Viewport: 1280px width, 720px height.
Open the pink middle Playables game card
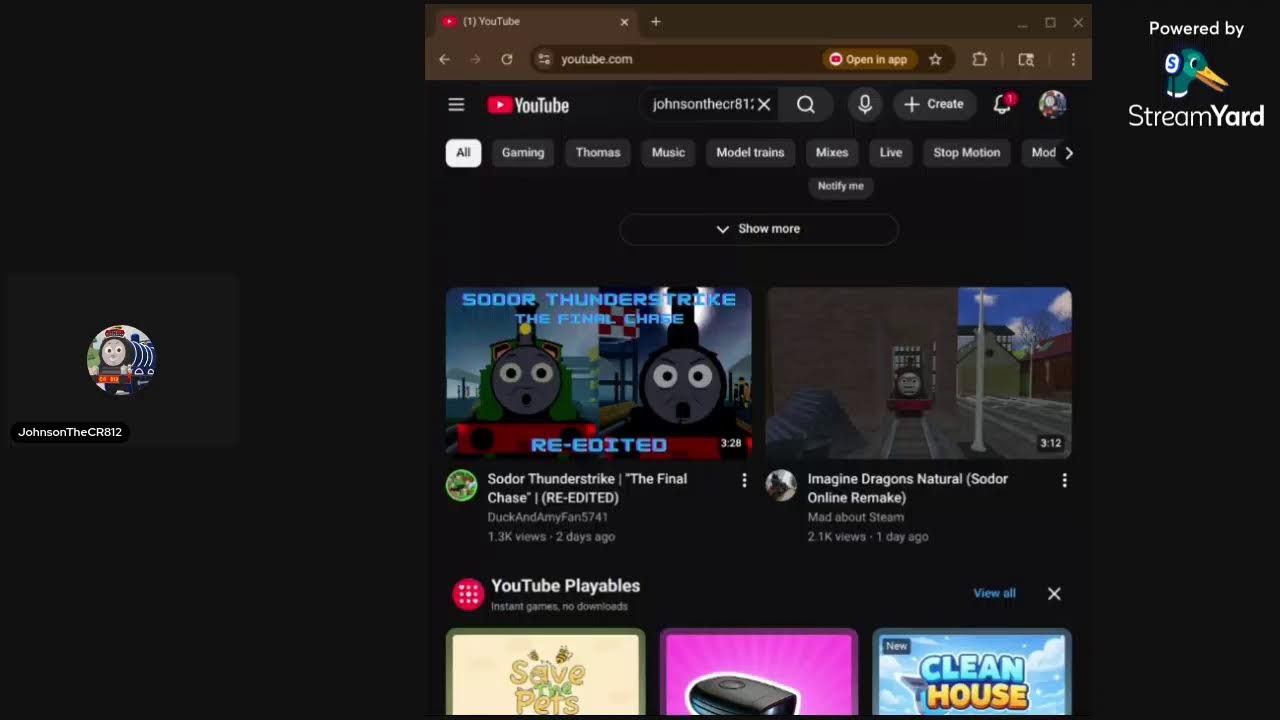point(759,672)
